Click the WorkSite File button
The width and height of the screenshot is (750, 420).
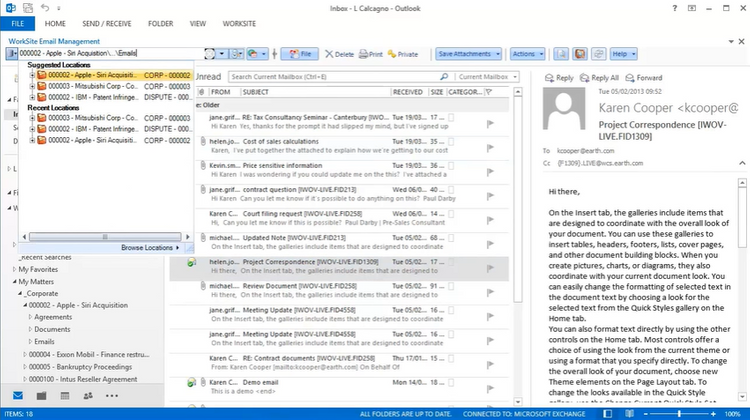pyautogui.click(x=299, y=54)
